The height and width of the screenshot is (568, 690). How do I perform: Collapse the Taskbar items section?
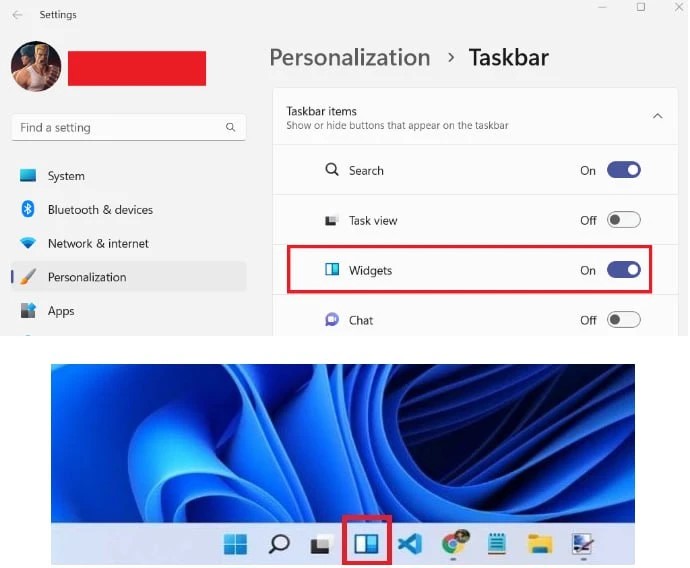[x=657, y=116]
